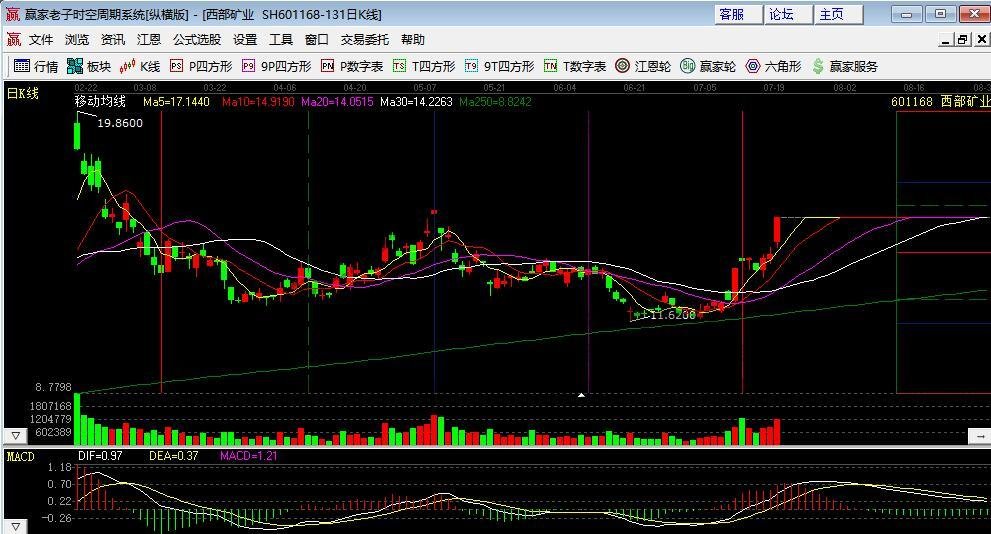
Task: Click the 11.6200 low price label
Action: pyautogui.click(x=672, y=315)
